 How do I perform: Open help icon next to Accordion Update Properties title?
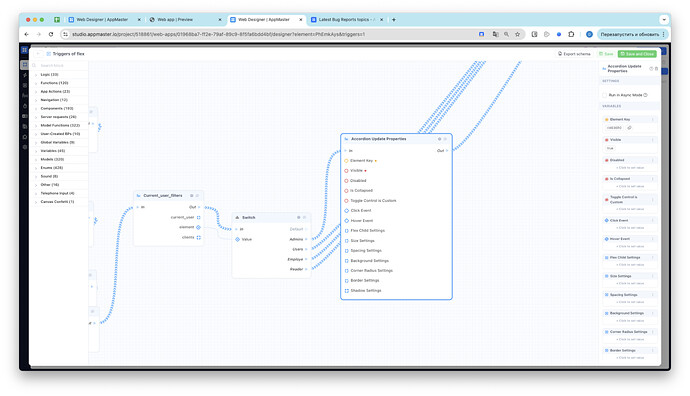652,69
